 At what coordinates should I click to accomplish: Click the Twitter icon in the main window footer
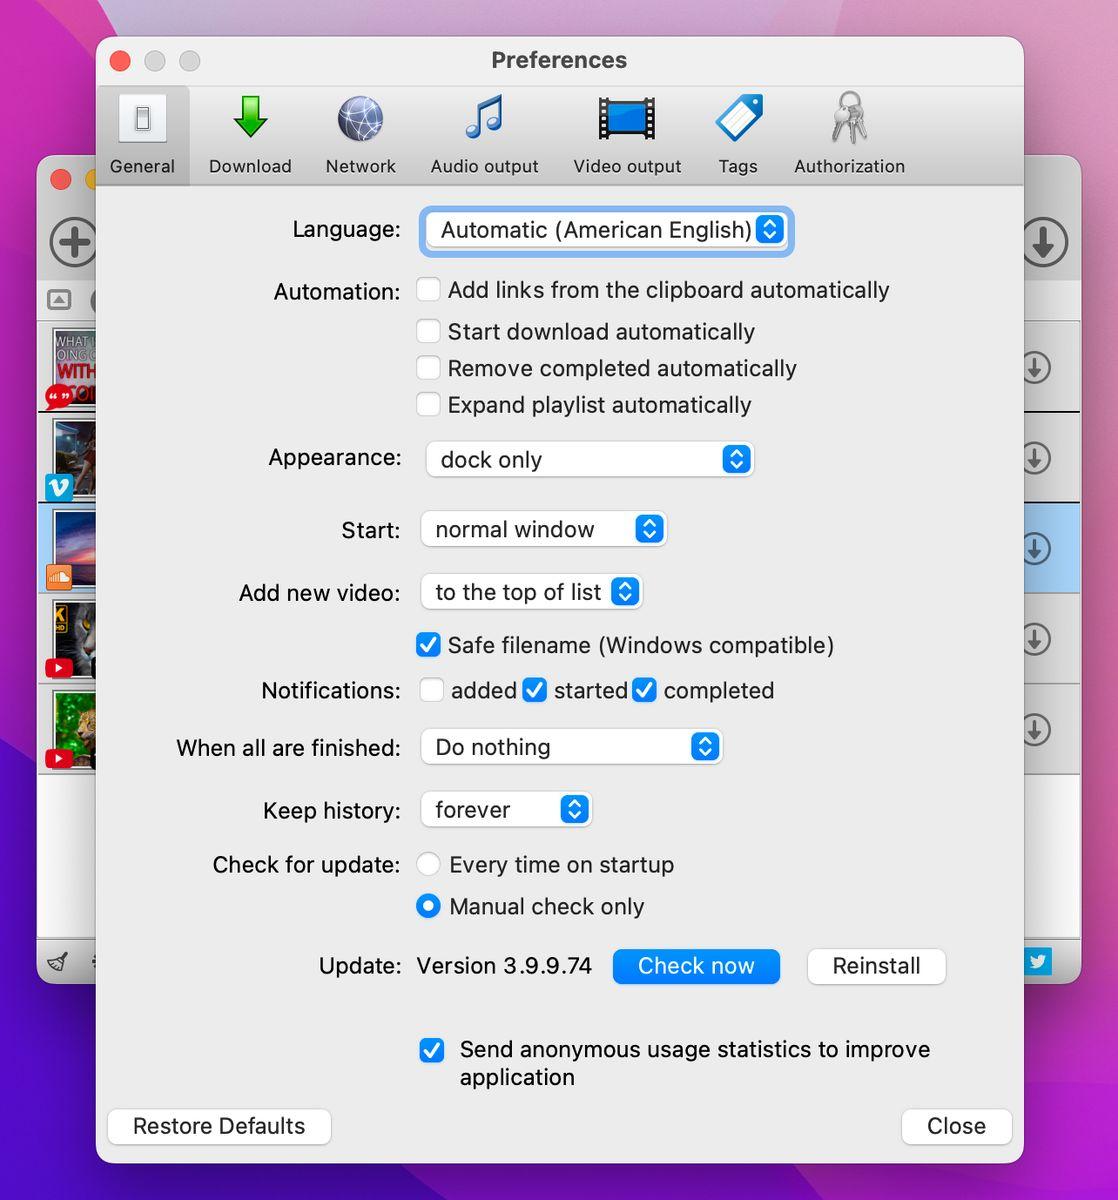[1037, 962]
